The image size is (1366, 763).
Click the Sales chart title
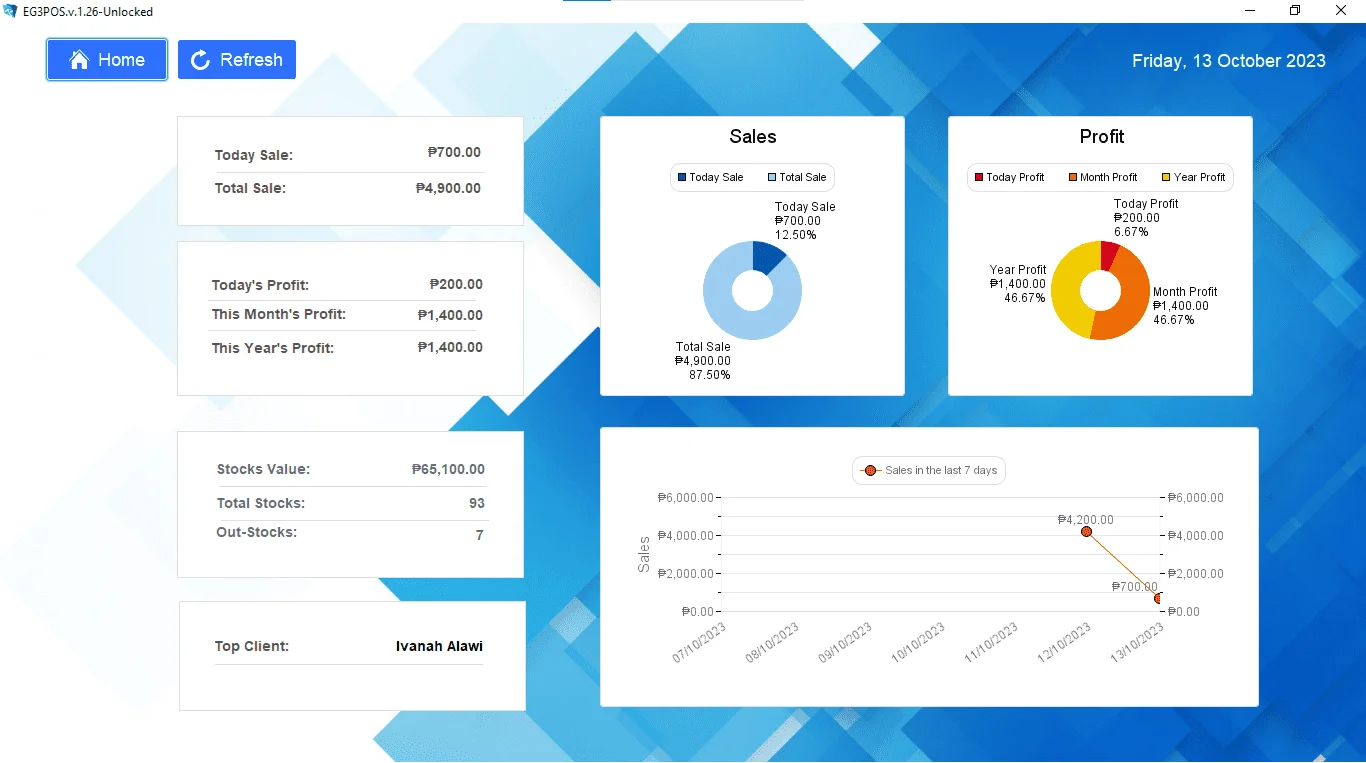tap(753, 137)
